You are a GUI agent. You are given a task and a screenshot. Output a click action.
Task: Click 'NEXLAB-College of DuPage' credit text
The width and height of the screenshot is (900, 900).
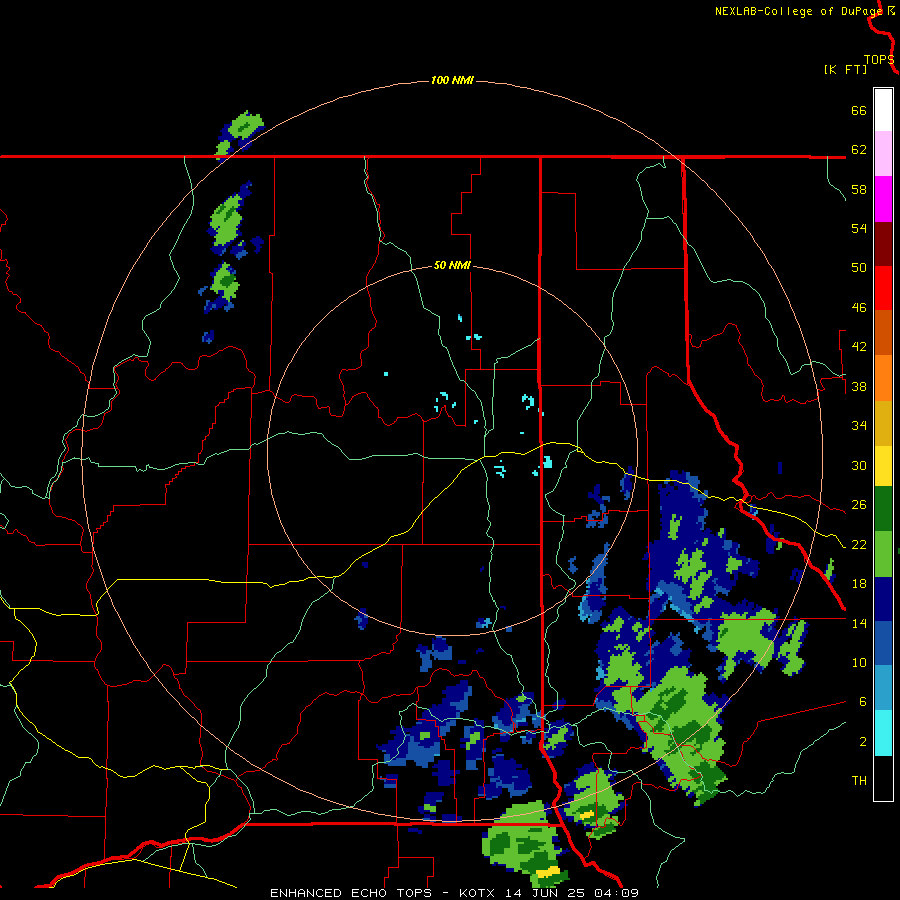pos(799,11)
